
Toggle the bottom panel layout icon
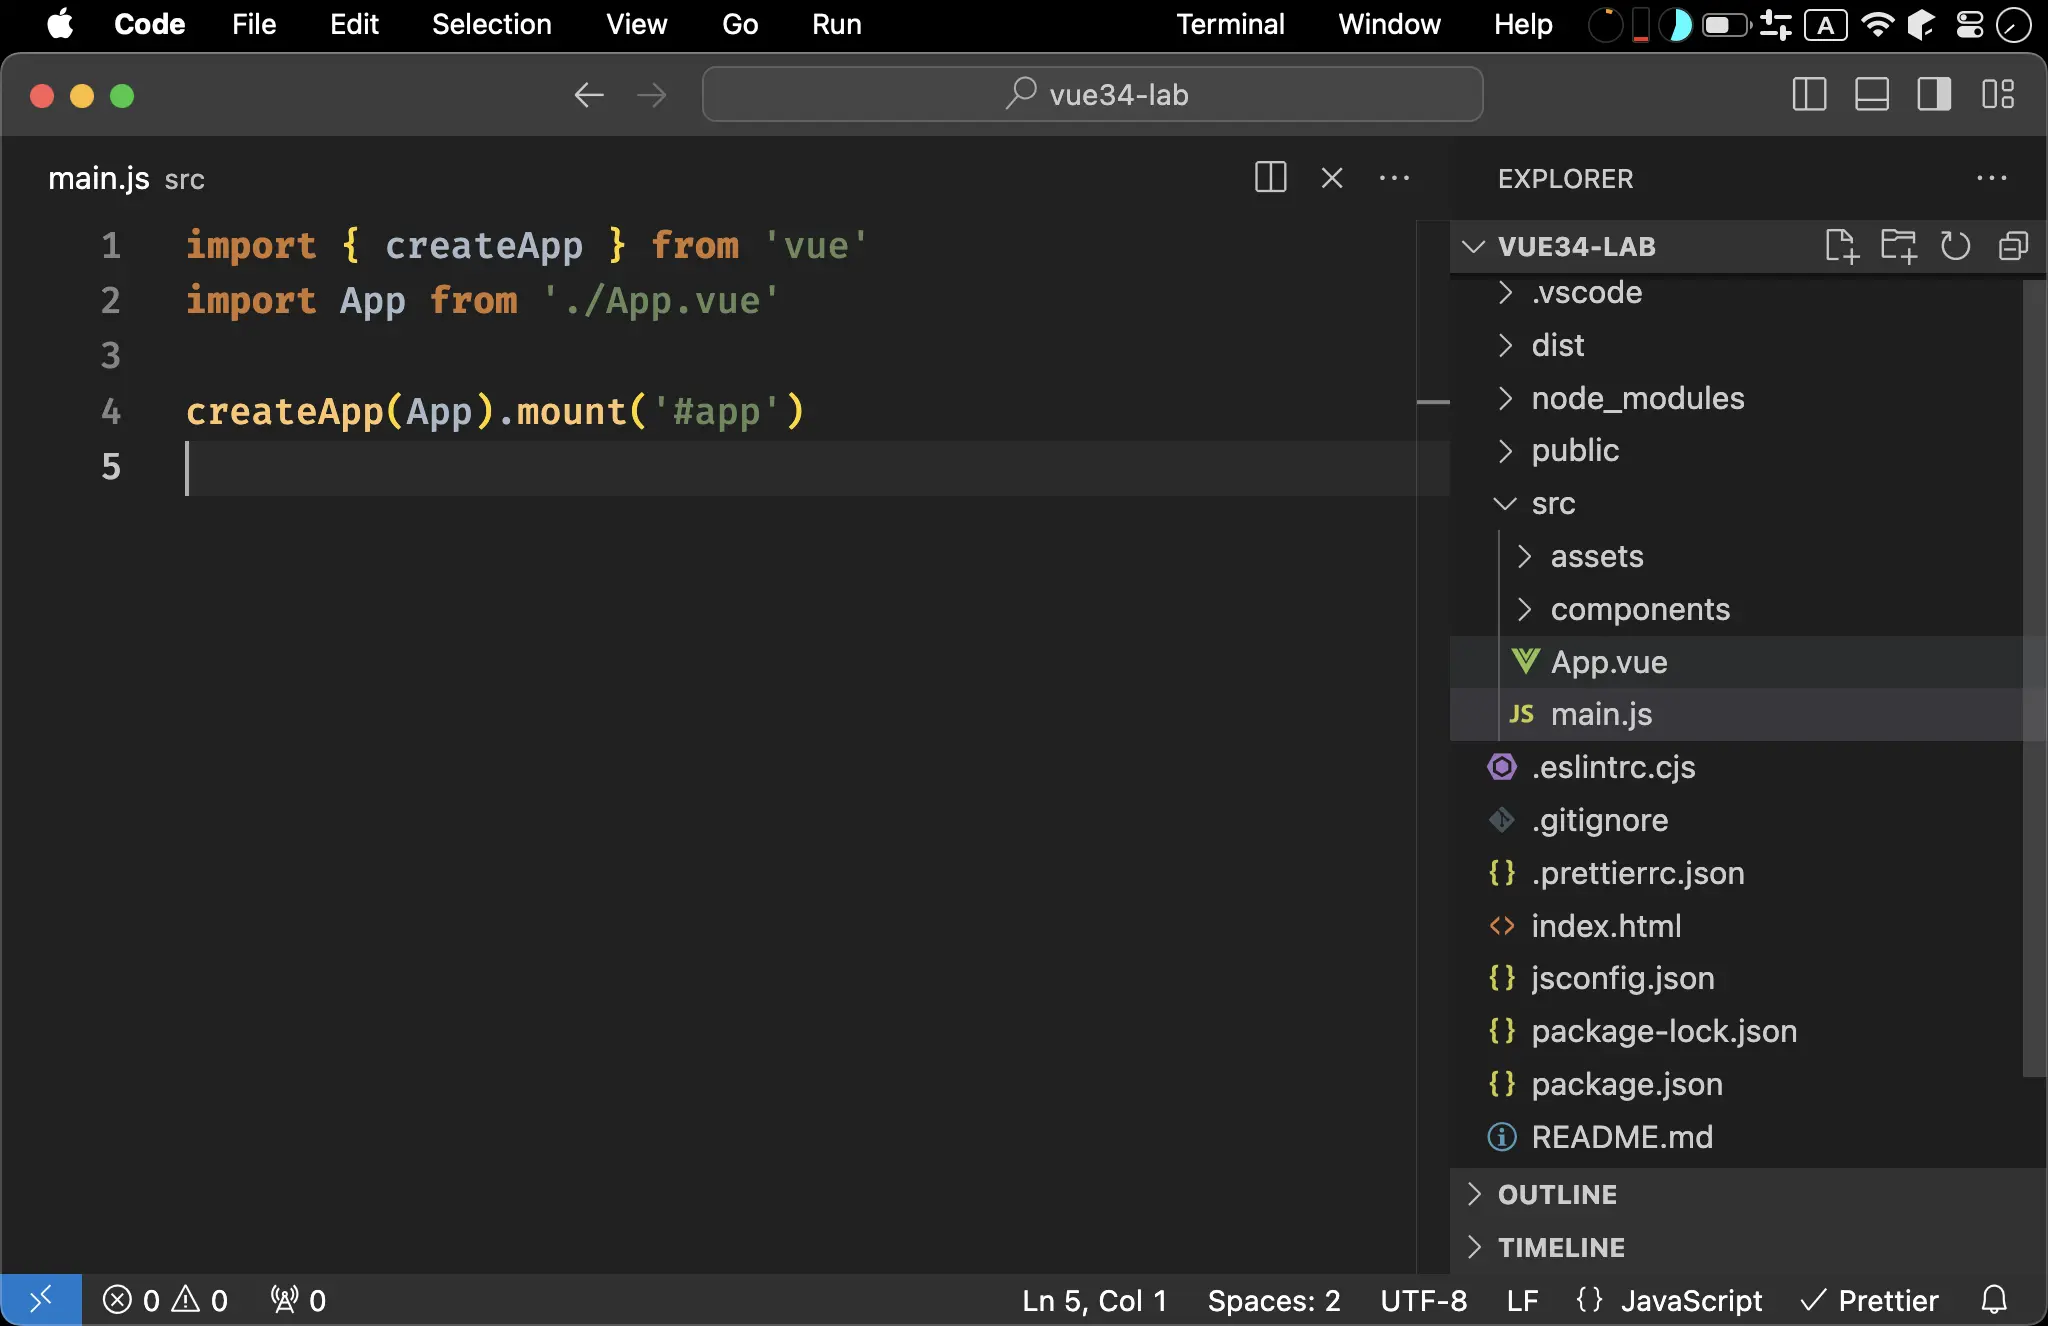[1871, 95]
